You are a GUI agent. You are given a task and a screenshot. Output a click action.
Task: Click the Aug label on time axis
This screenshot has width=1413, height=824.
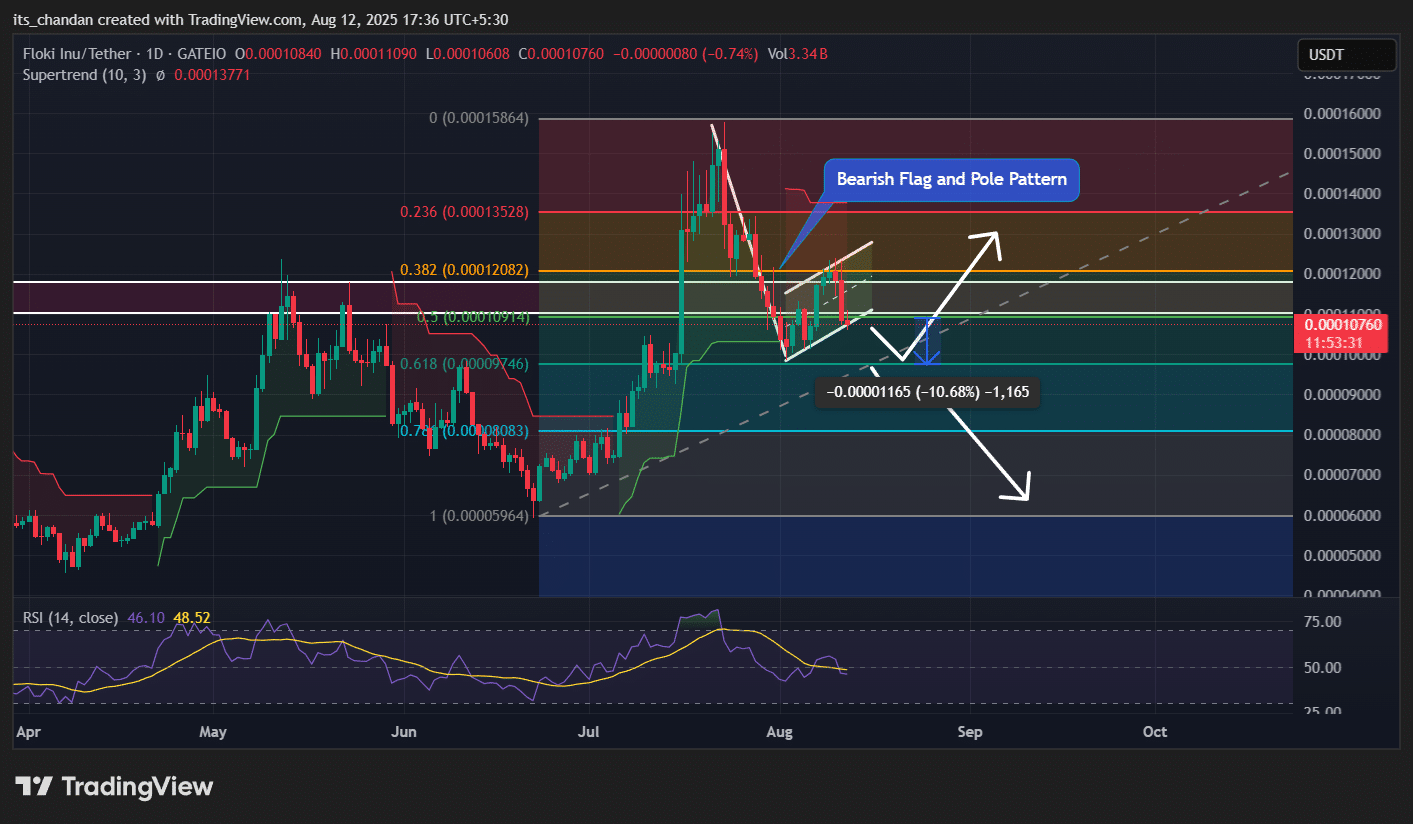(779, 732)
